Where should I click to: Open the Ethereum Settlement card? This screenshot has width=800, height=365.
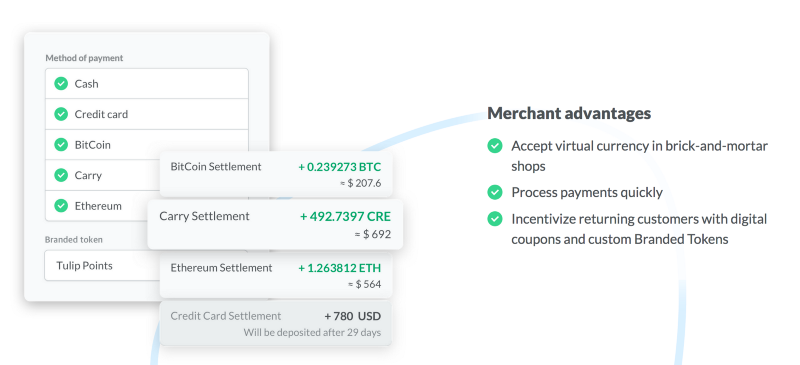[x=276, y=275]
